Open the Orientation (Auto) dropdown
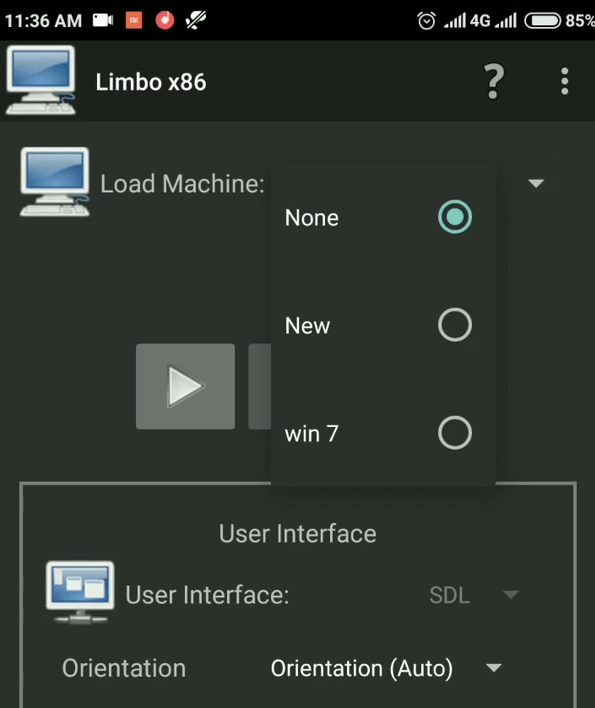 coord(386,668)
